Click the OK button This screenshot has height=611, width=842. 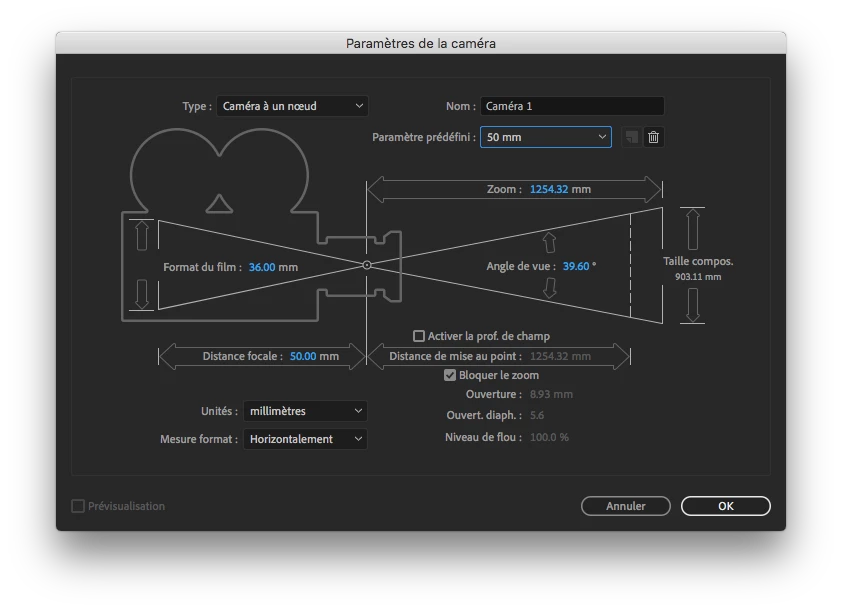[725, 506]
